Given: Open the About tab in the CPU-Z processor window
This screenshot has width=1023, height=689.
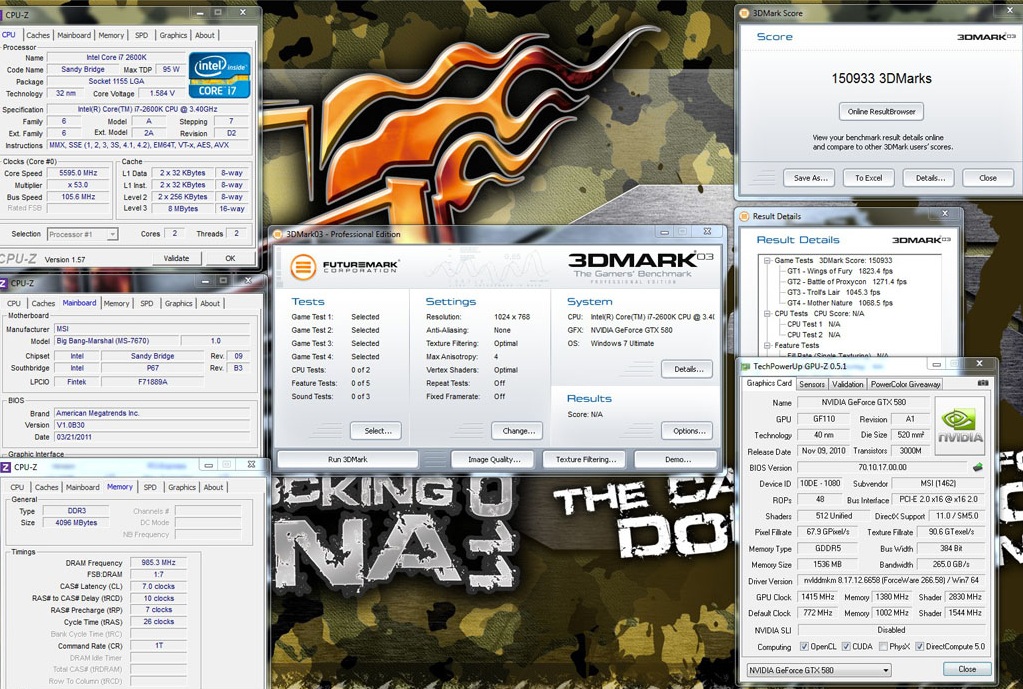Looking at the screenshot, I should (x=205, y=35).
